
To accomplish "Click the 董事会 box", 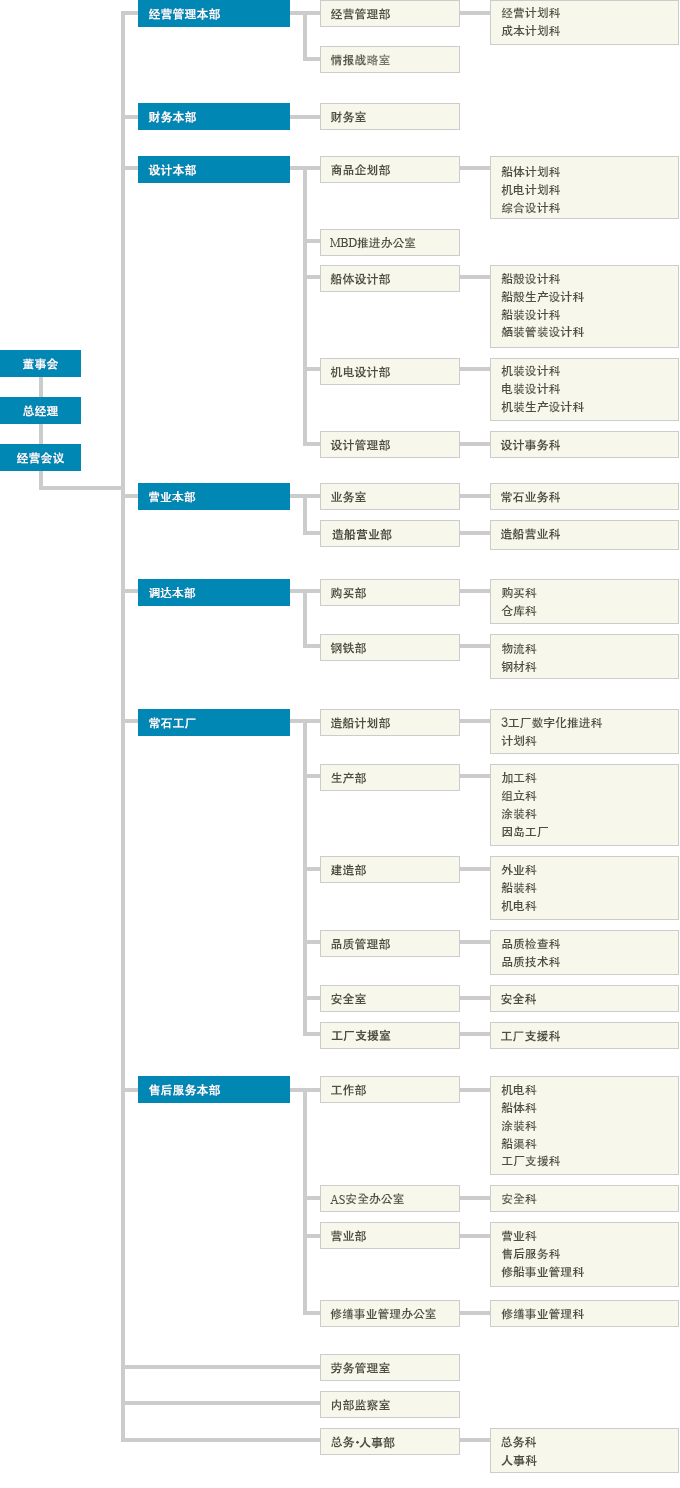I will click(x=40, y=364).
